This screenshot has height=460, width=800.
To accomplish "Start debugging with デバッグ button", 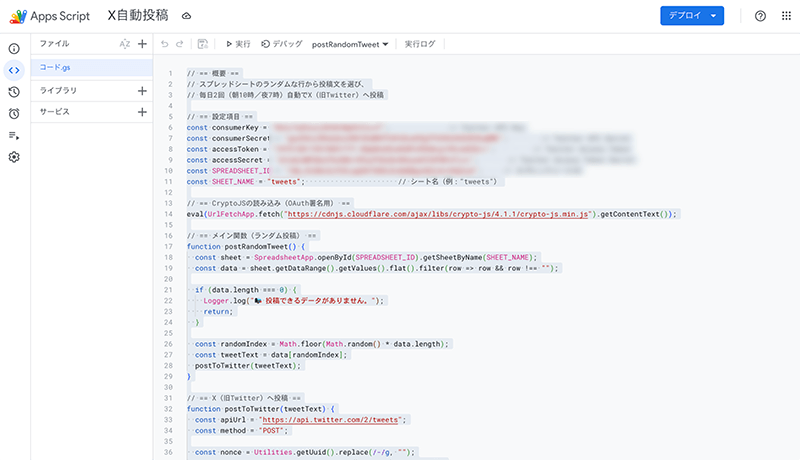I will 282,44.
